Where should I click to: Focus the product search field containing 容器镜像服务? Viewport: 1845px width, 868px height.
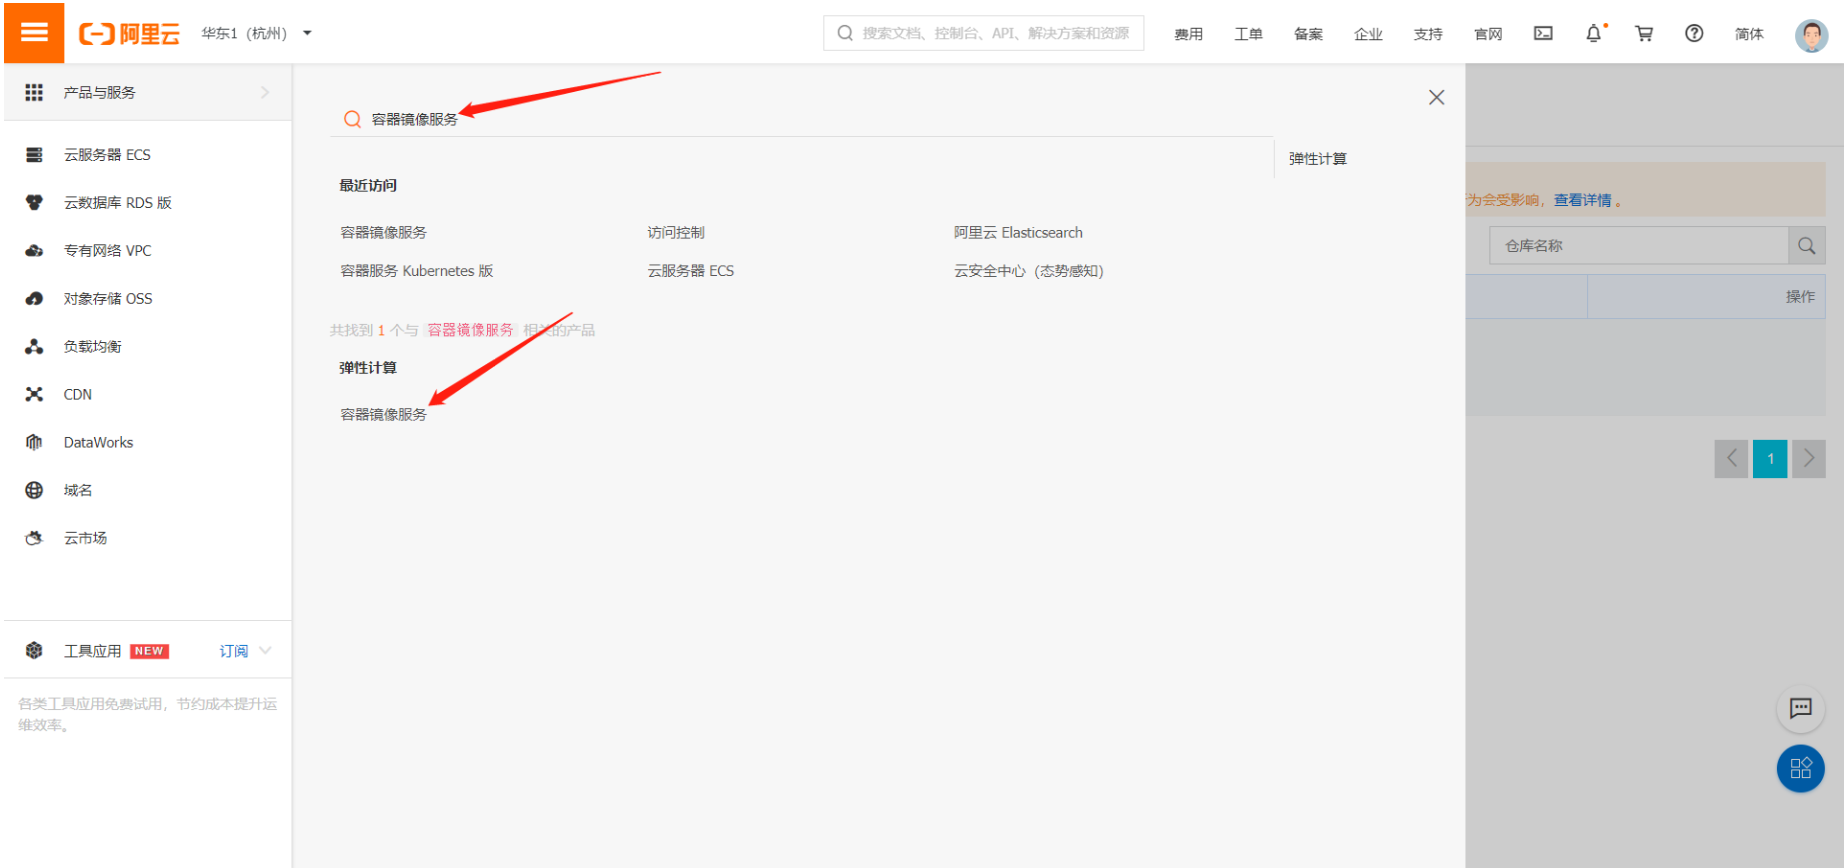801,119
